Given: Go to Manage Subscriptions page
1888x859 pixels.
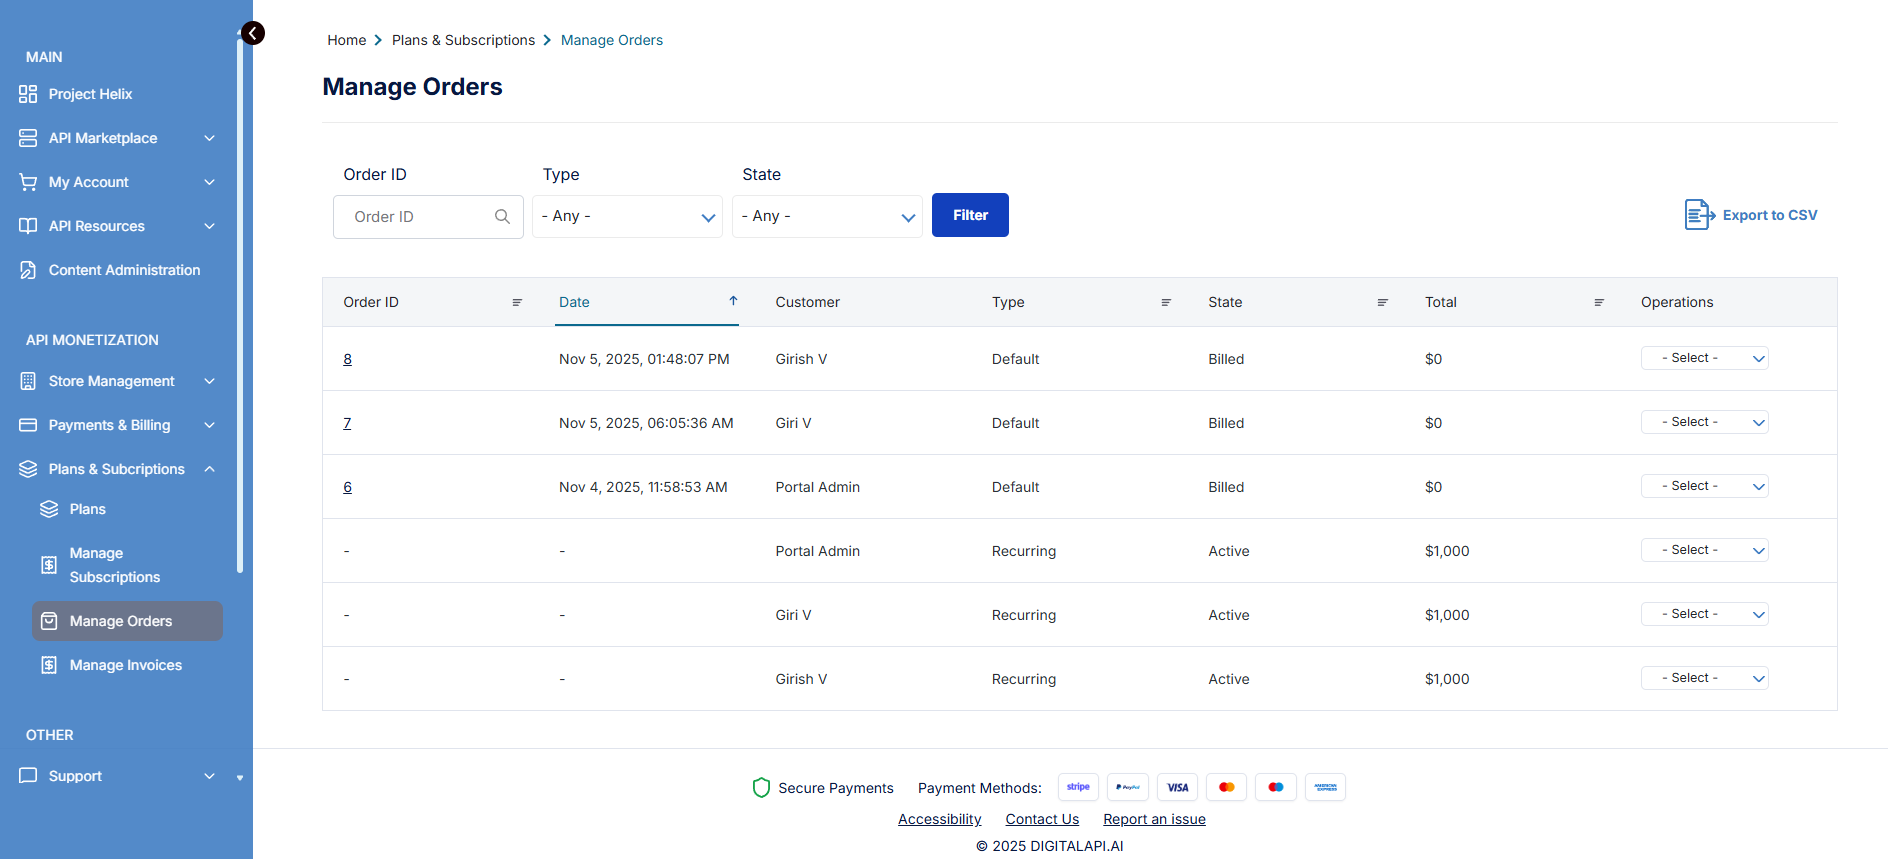Looking at the screenshot, I should tap(114, 565).
